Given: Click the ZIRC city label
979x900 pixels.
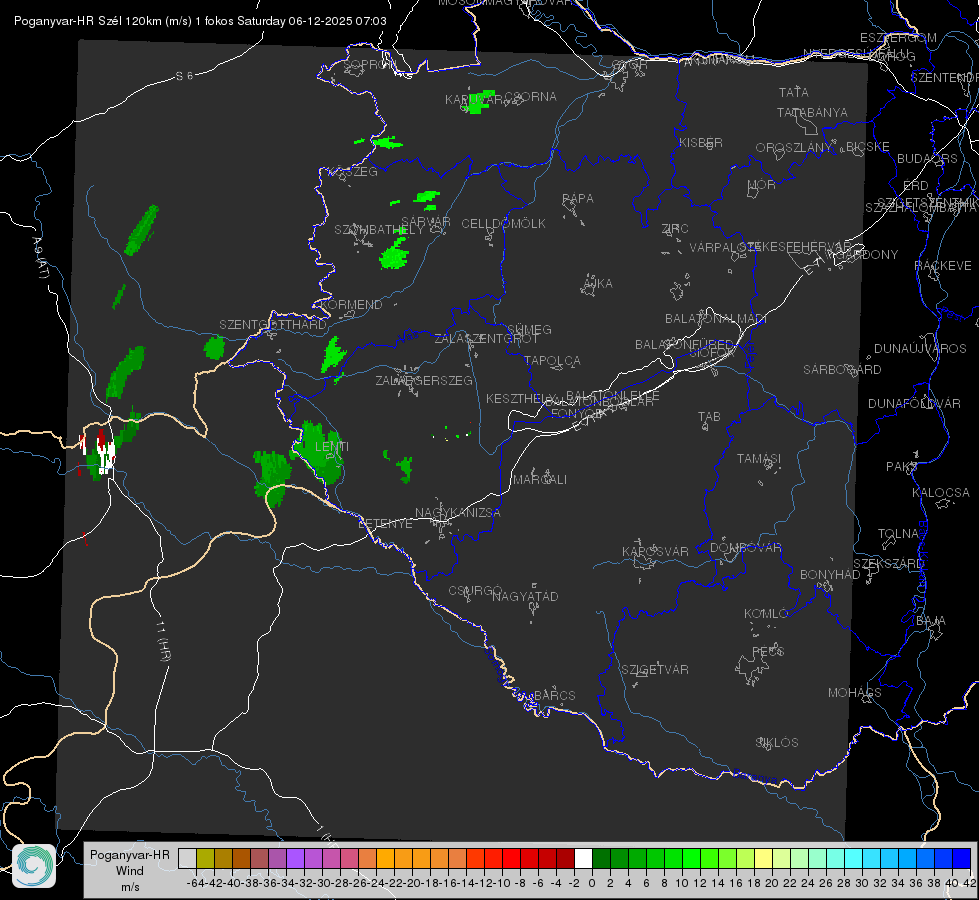Looking at the screenshot, I should tap(675, 228).
